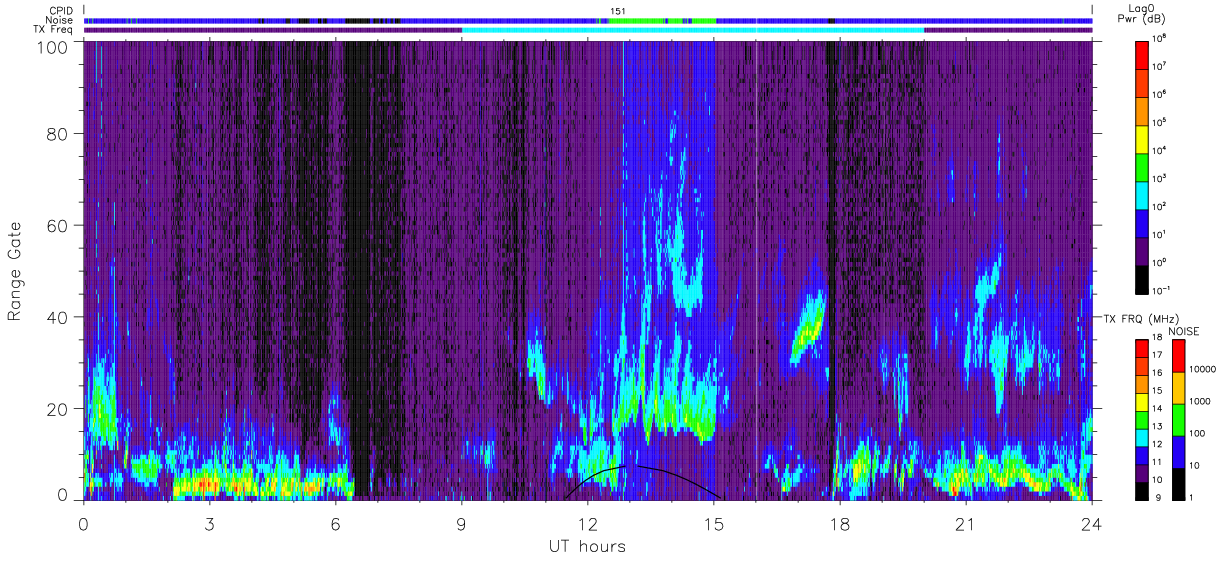This screenshot has height=567, width=1228.
Task: Click the 80 tick on Range Gate axis
Action: (56, 133)
